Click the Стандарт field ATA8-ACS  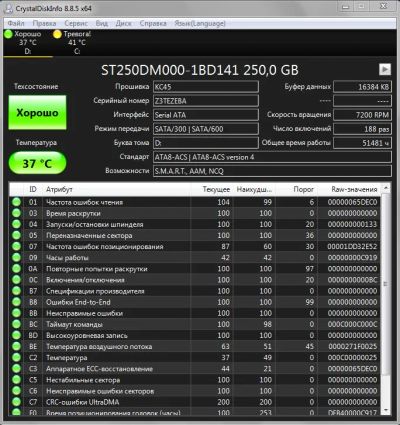tap(272, 157)
